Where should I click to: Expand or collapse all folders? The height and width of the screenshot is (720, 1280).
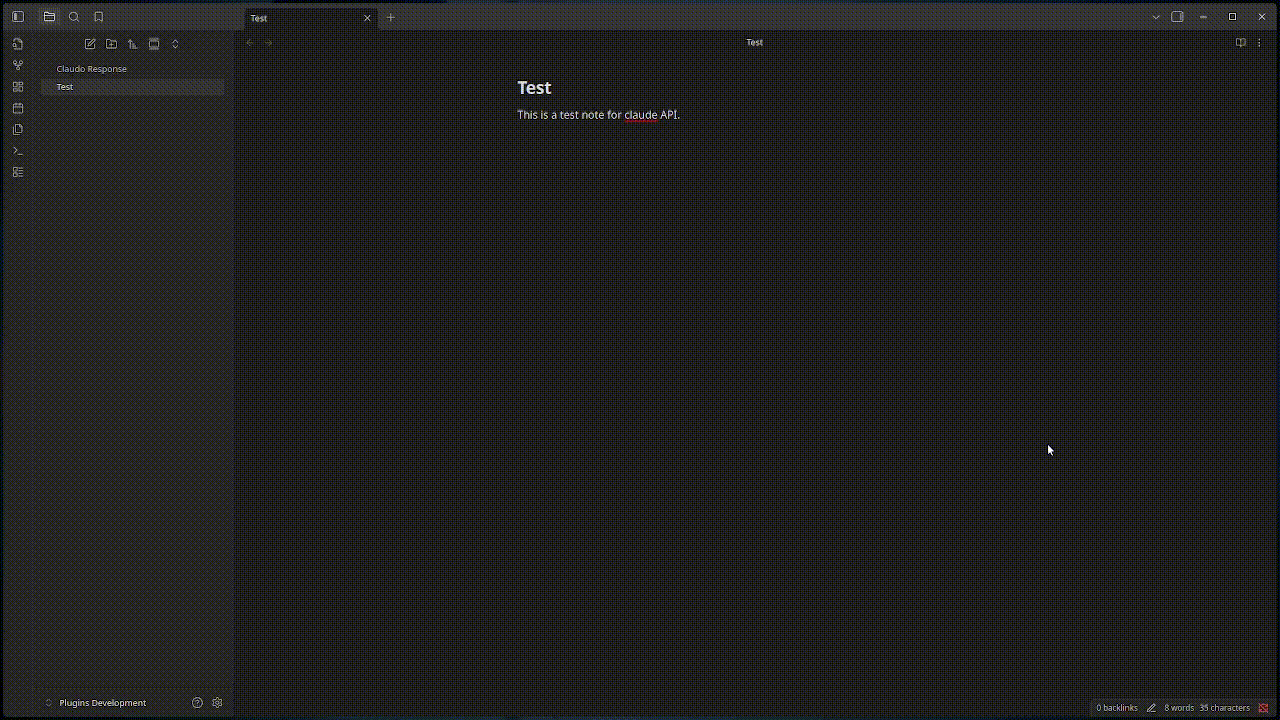point(175,44)
